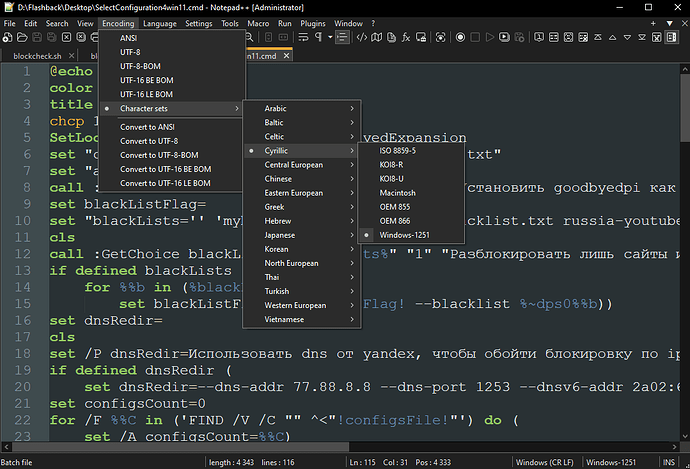
Task: Click Windows-1251 encoding in status bar
Action: pos(611,462)
